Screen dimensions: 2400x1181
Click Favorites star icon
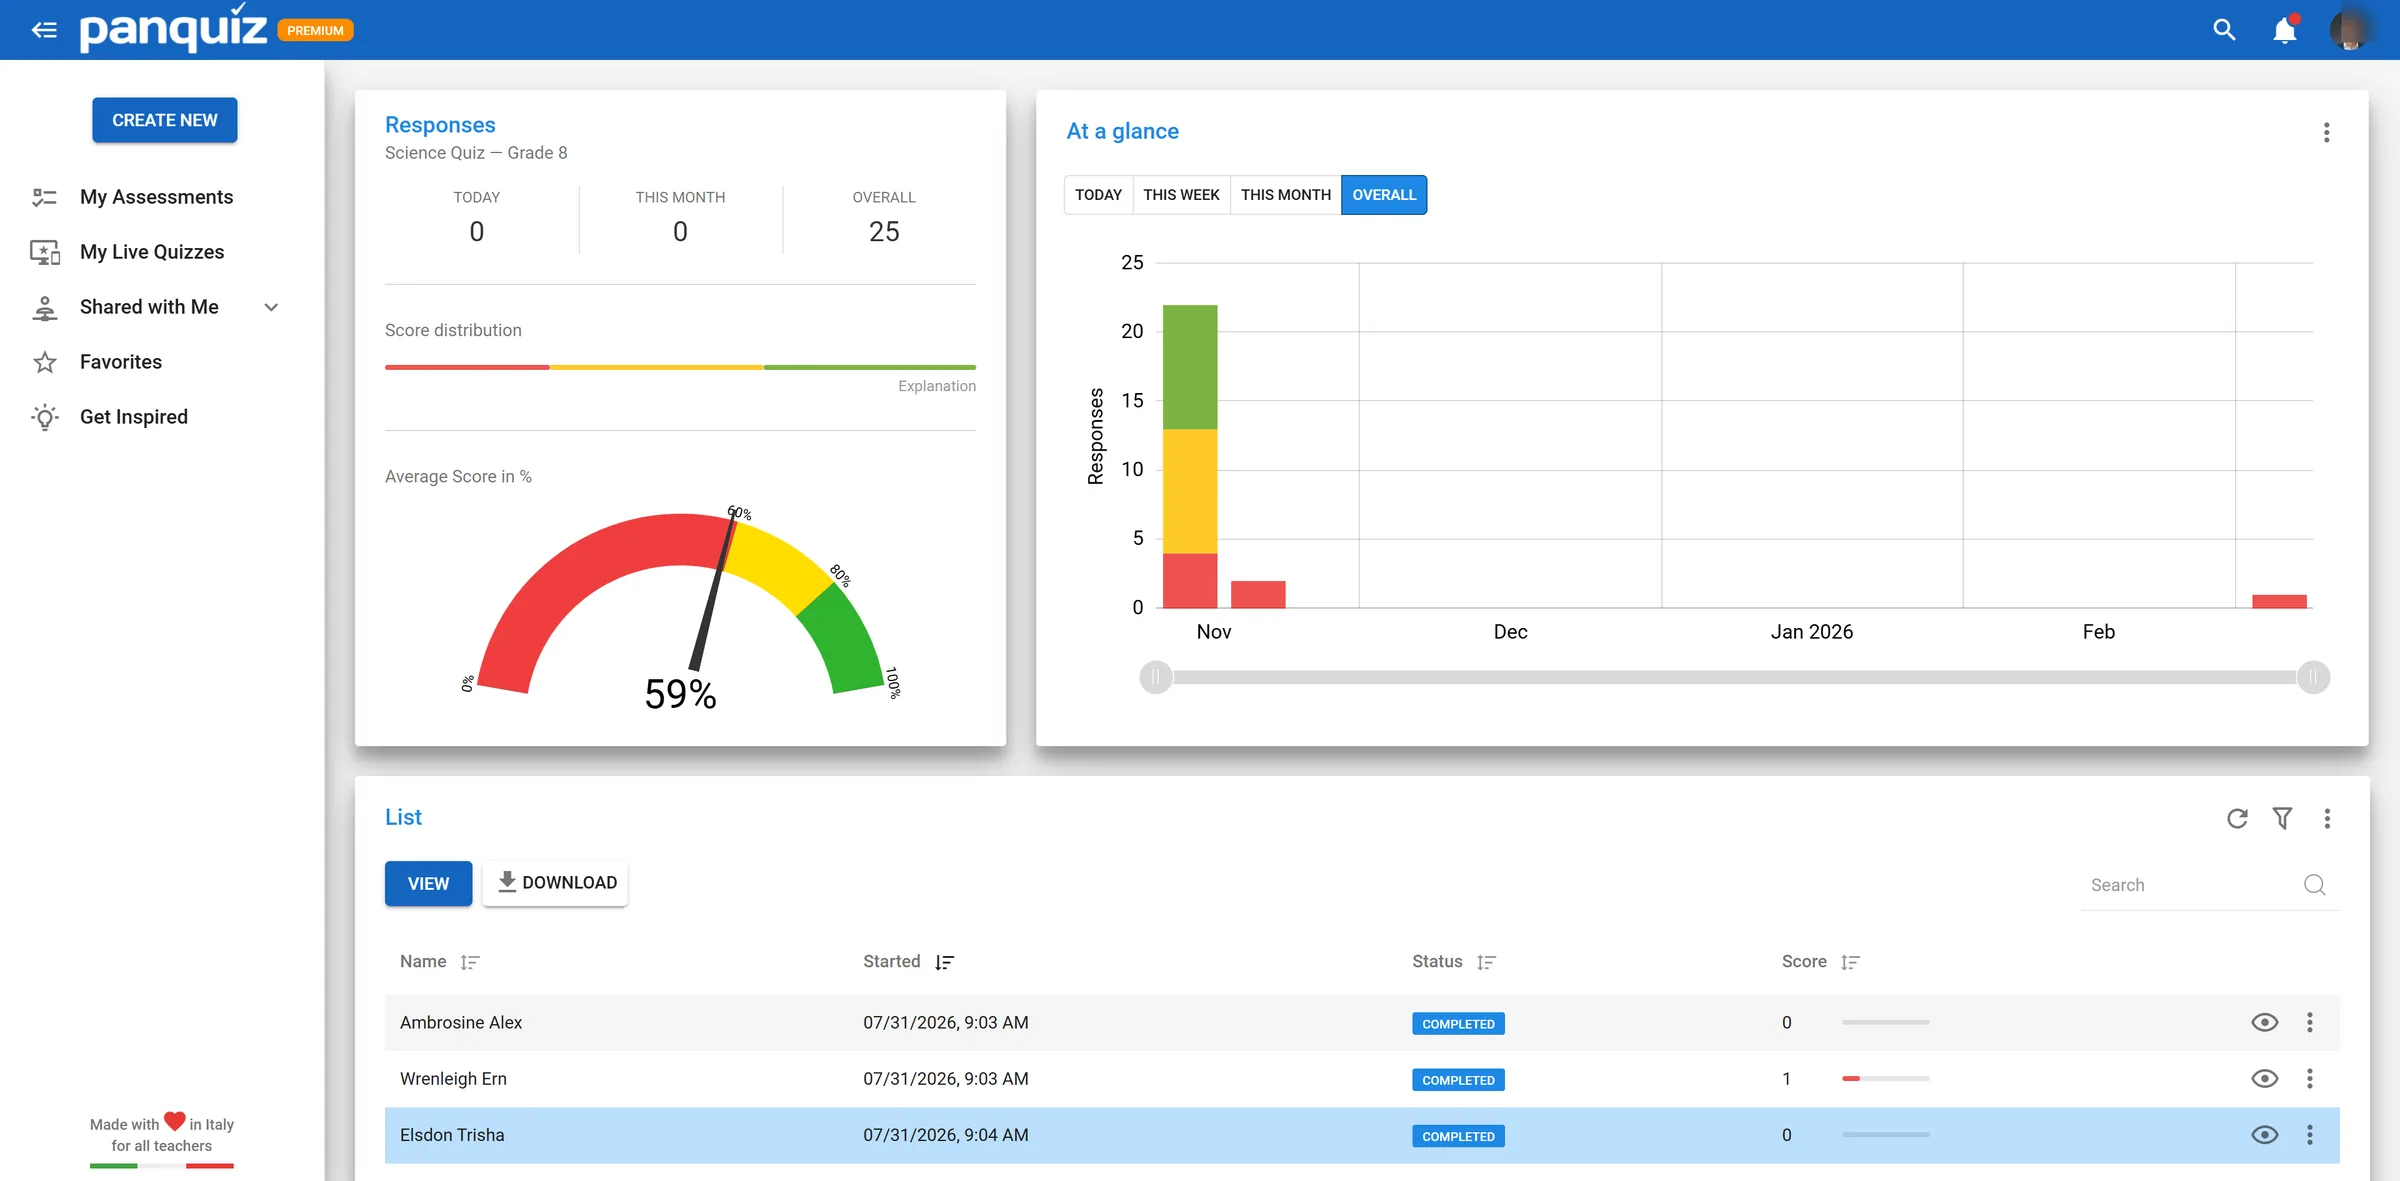[45, 362]
